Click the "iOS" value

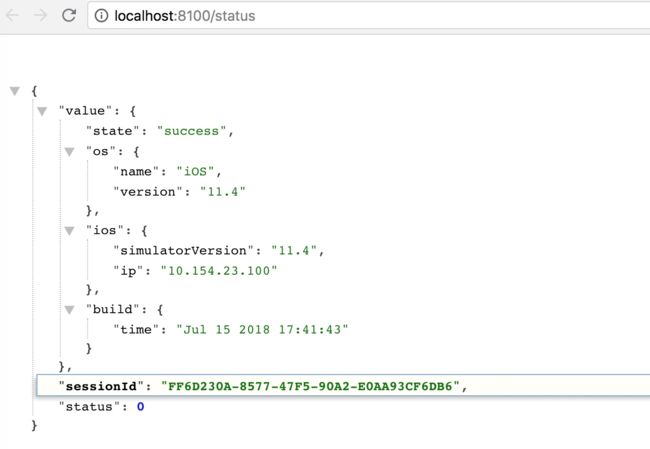coord(195,172)
